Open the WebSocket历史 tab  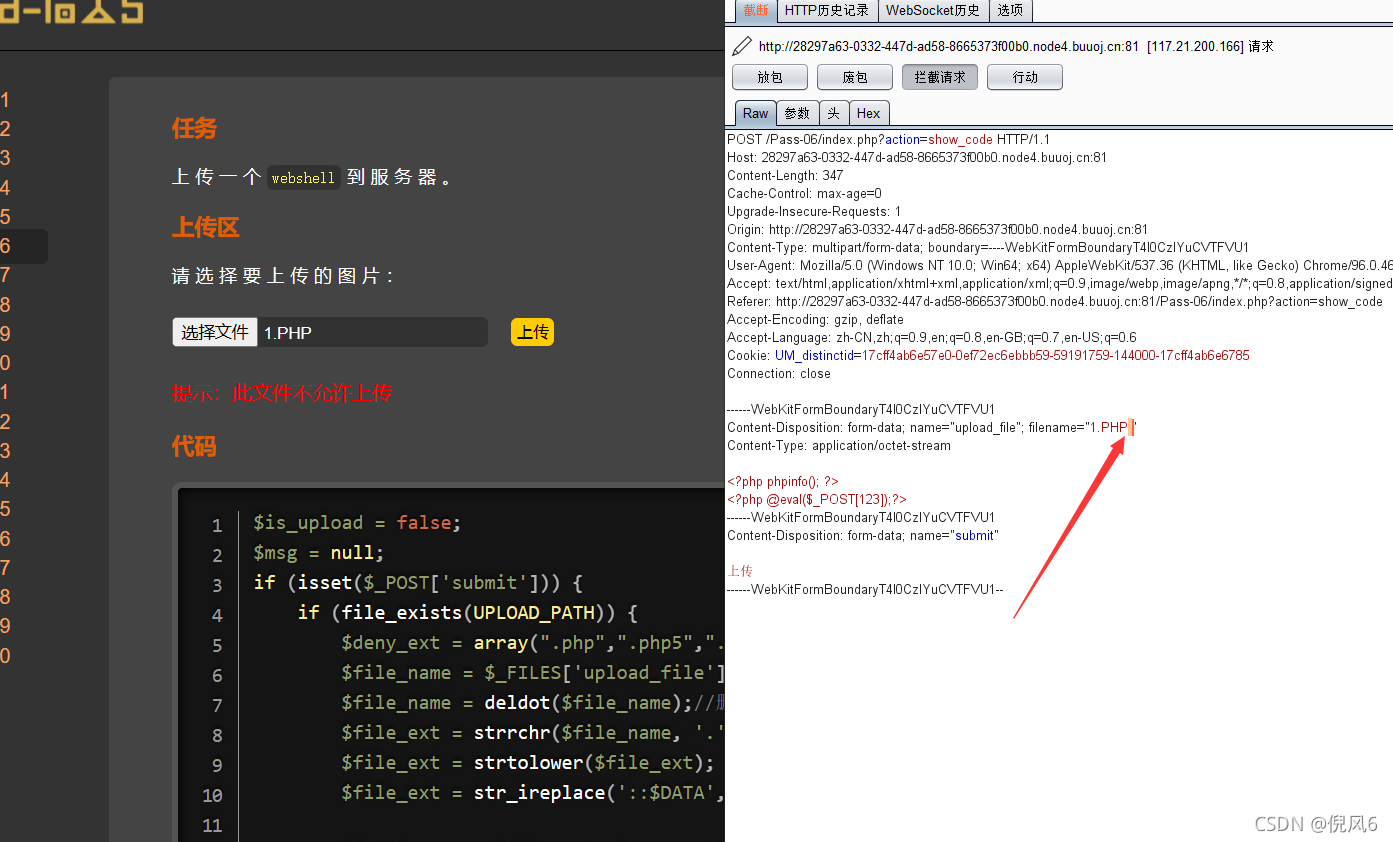point(933,10)
